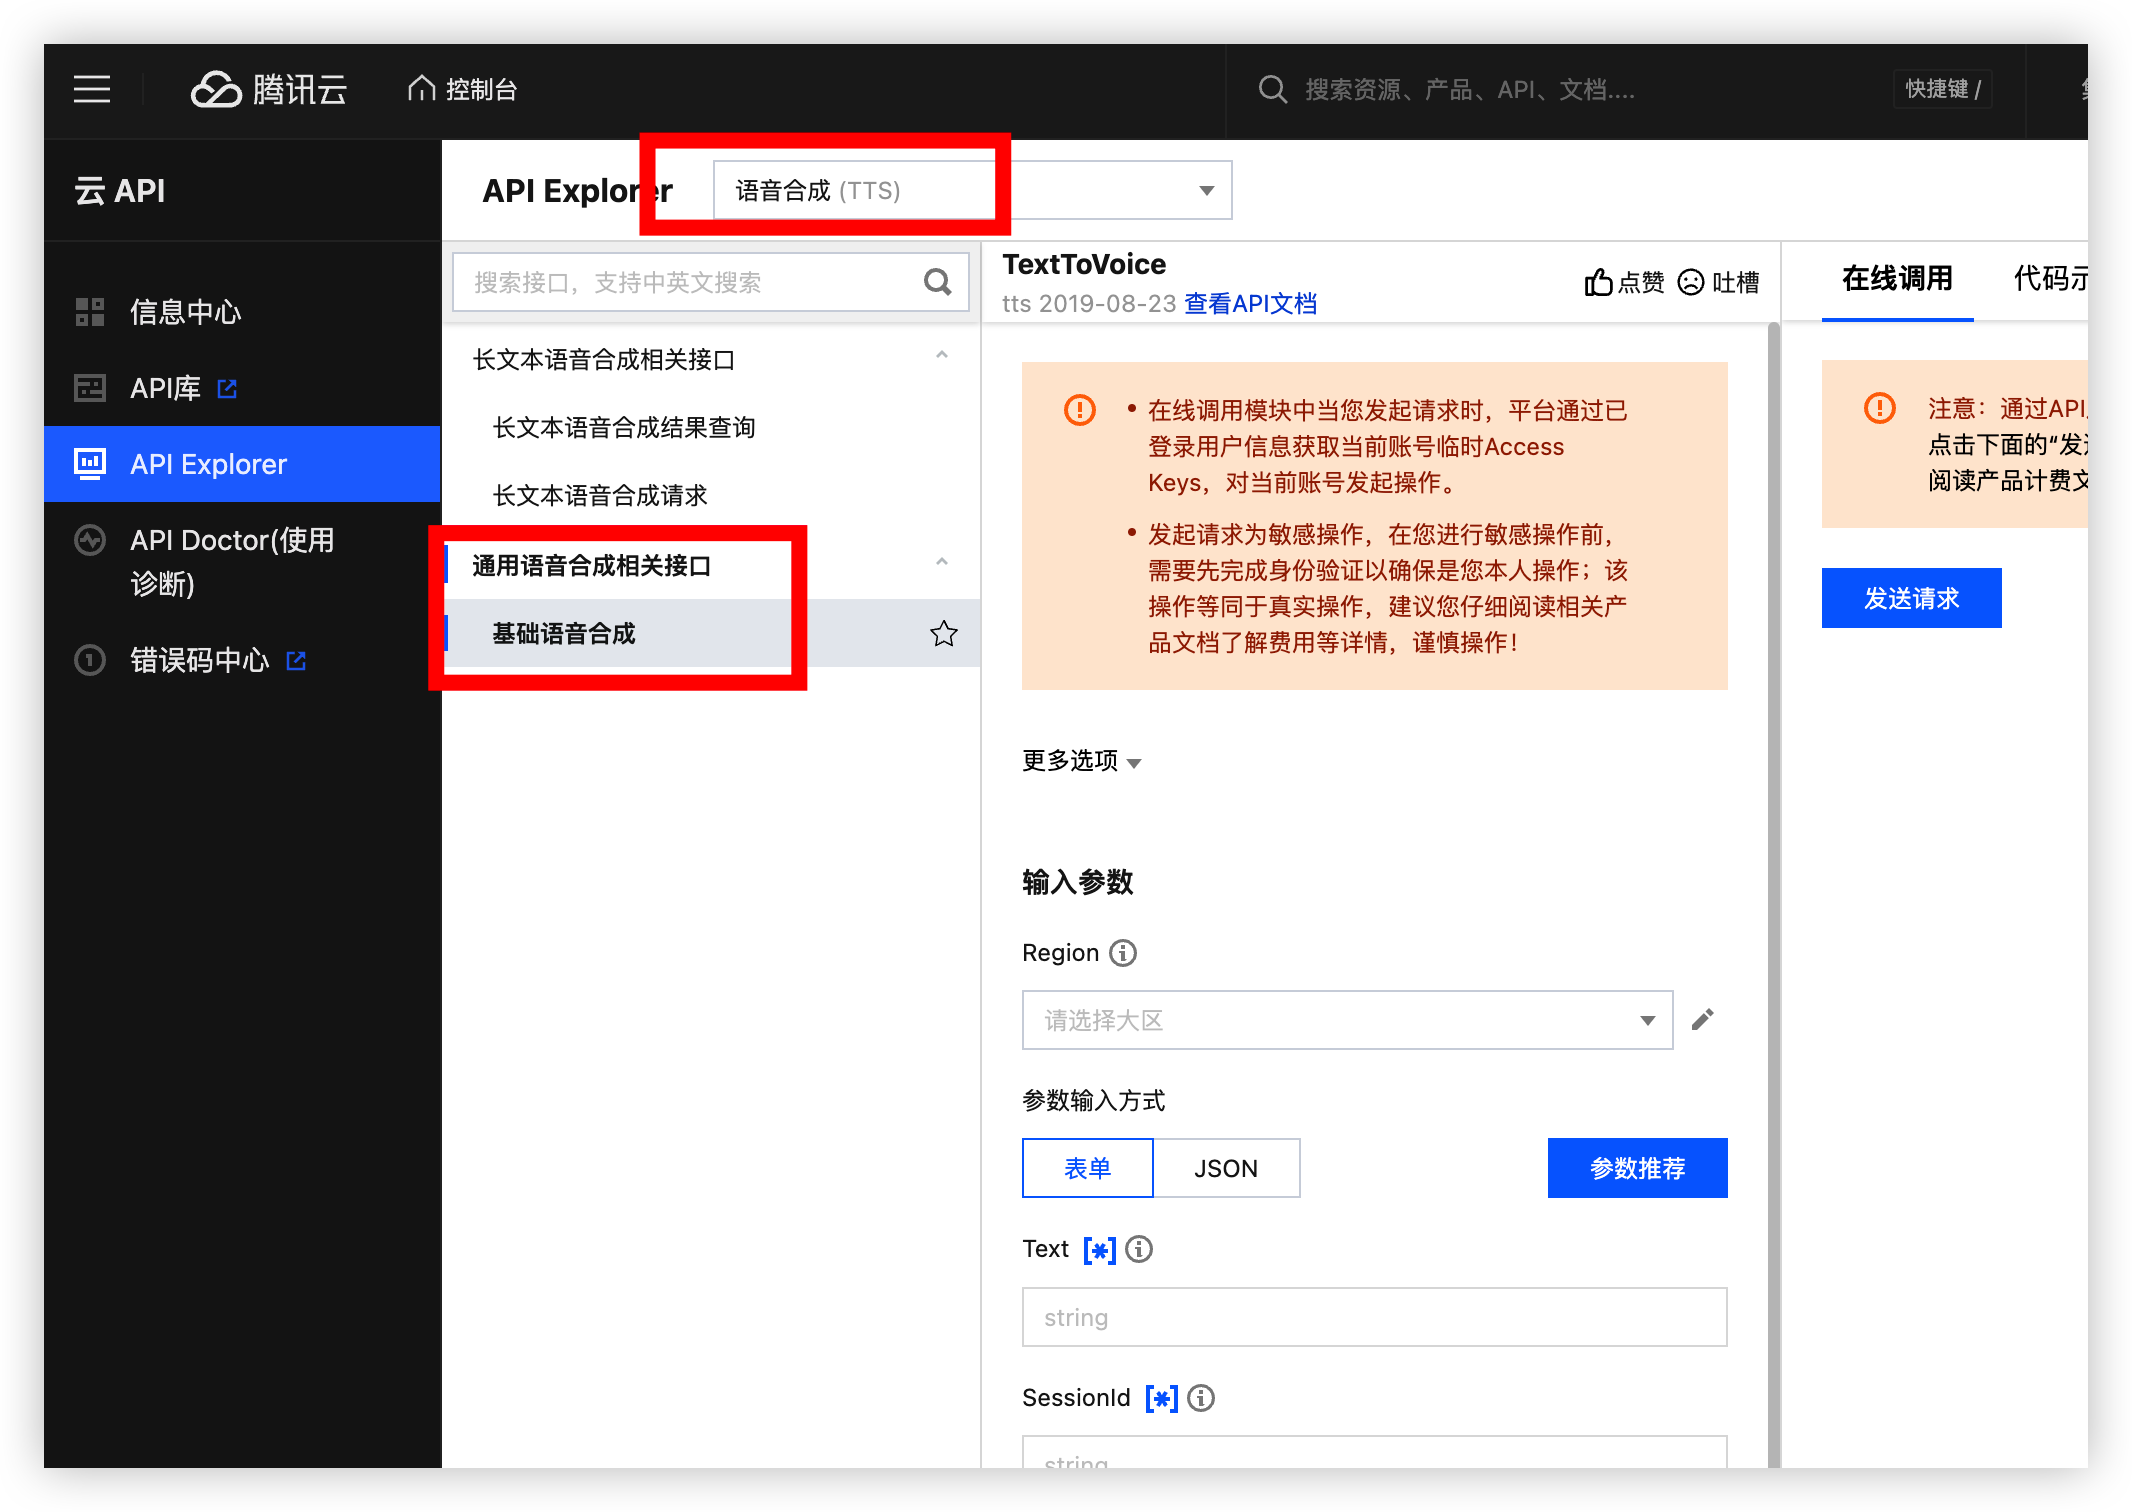Click the interface search magnifier icon
This screenshot has height=1512, width=2132.
(938, 282)
